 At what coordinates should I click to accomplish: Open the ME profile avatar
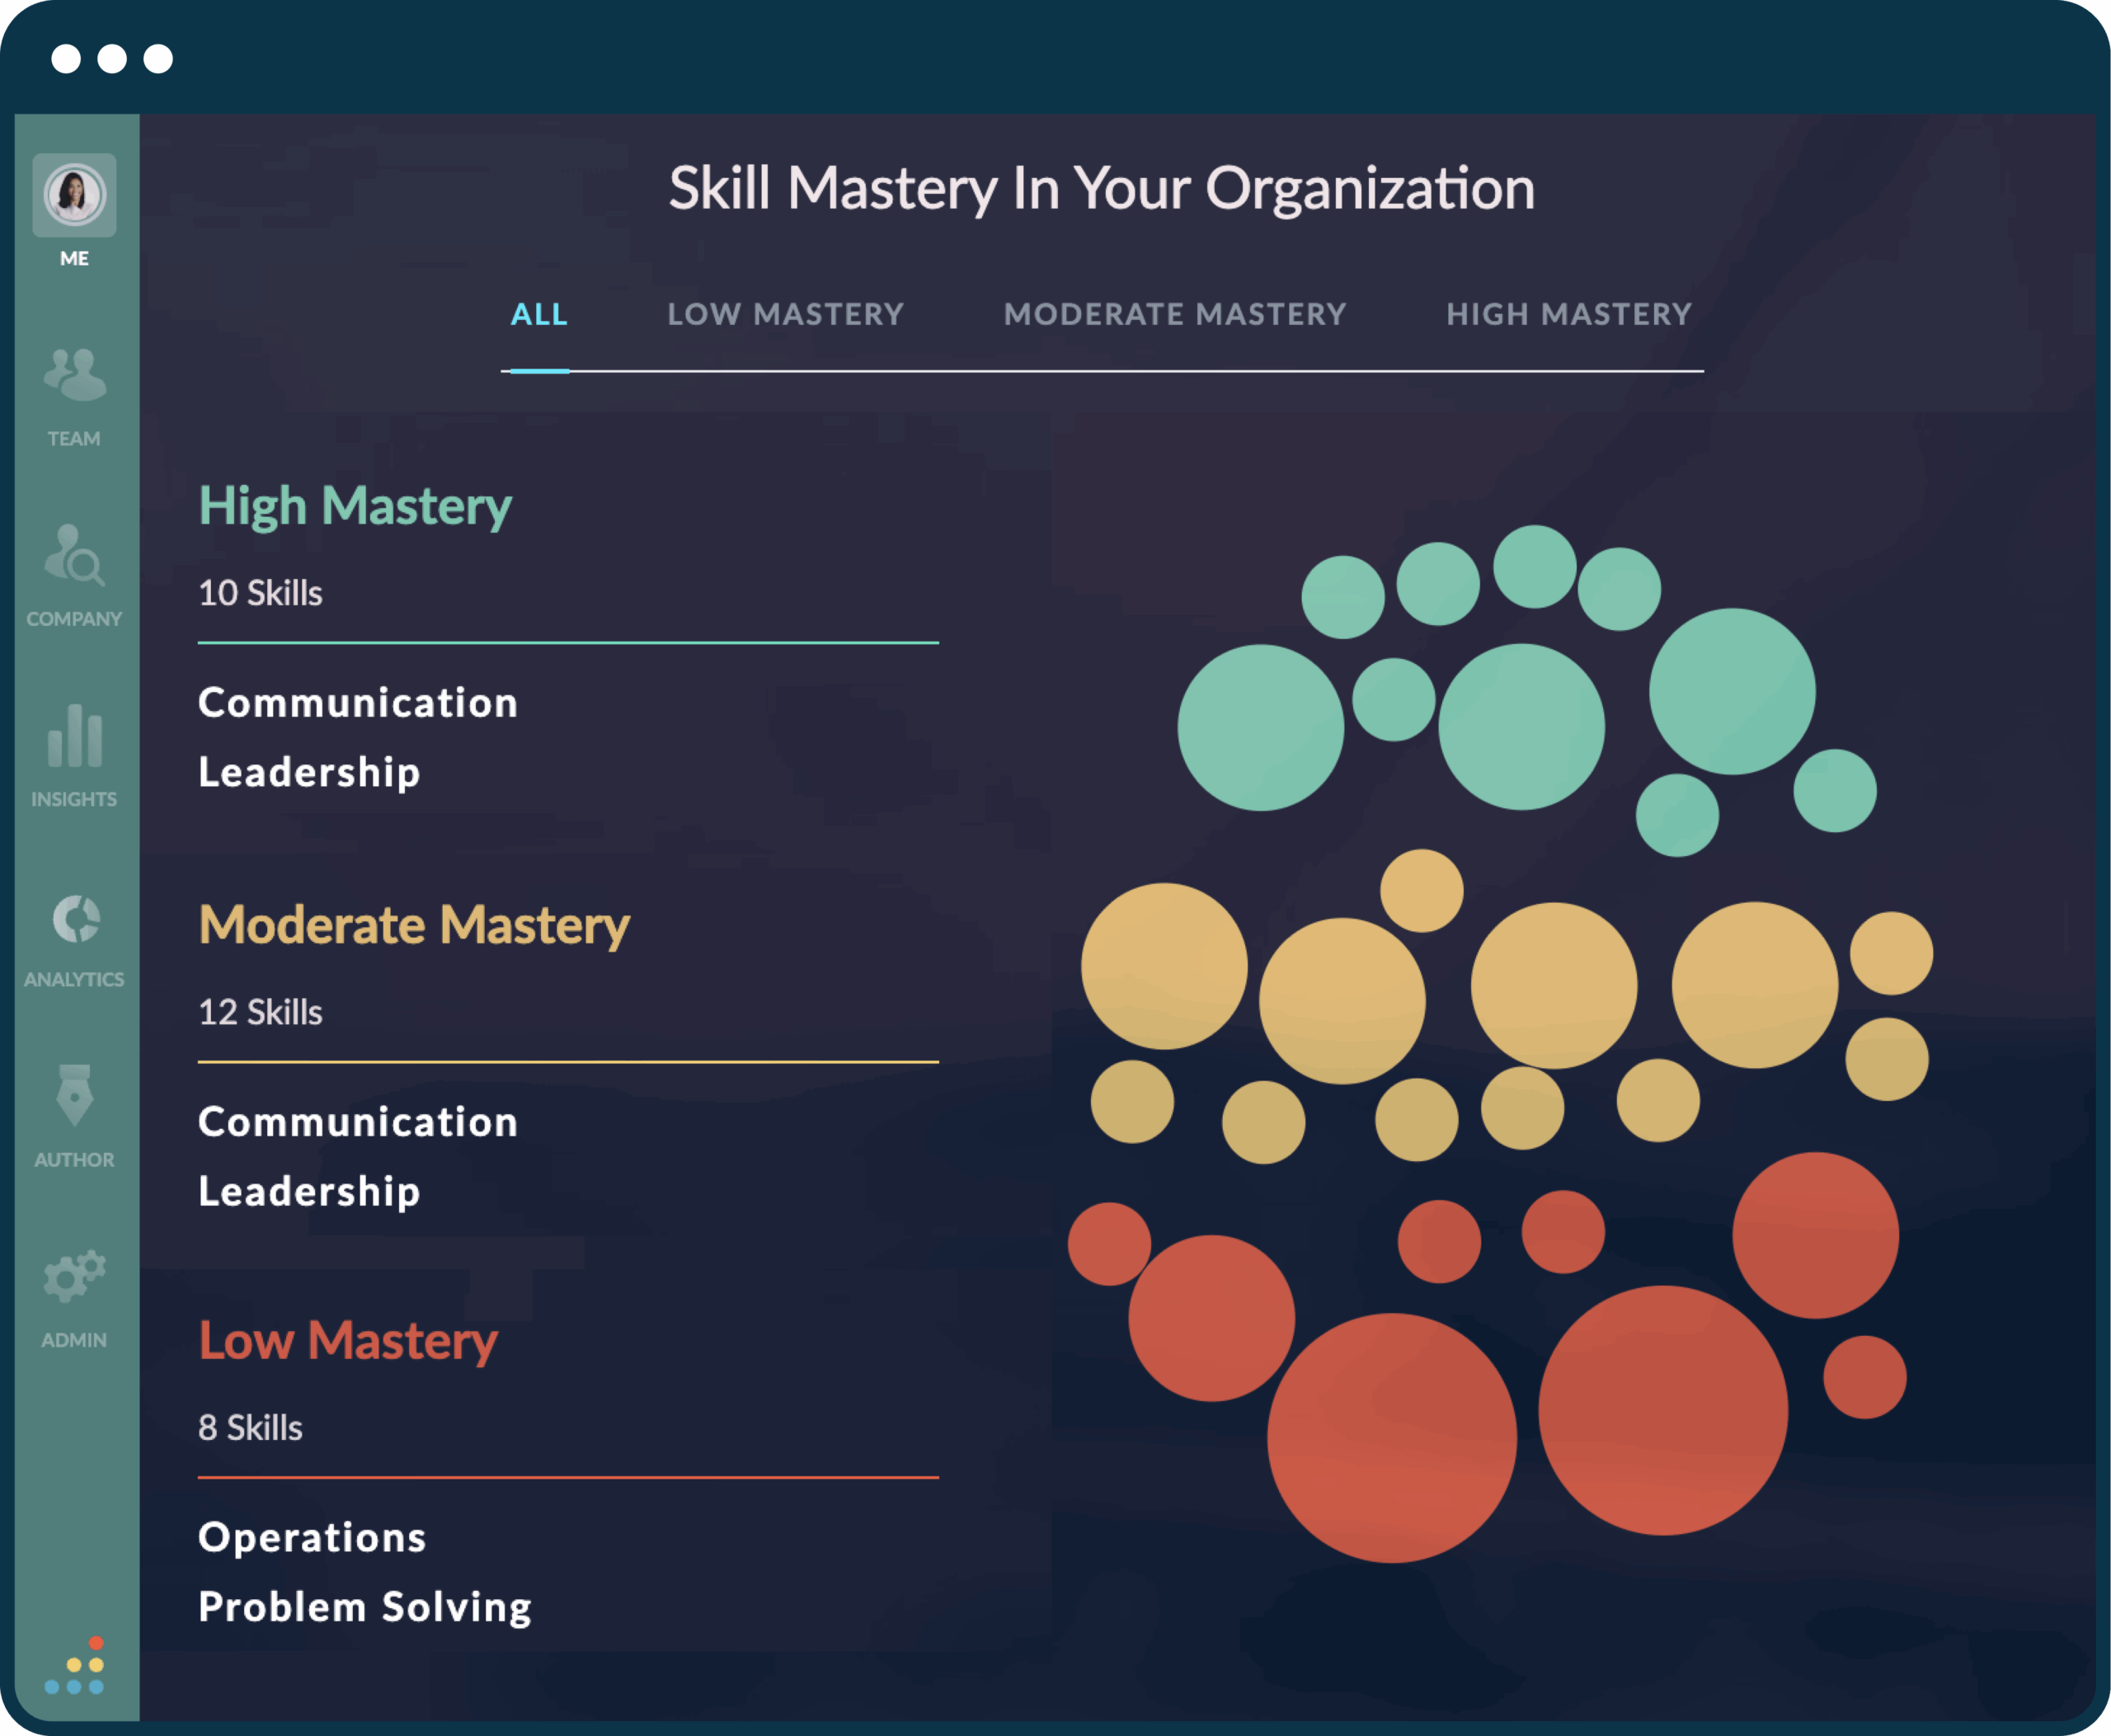pyautogui.click(x=74, y=194)
